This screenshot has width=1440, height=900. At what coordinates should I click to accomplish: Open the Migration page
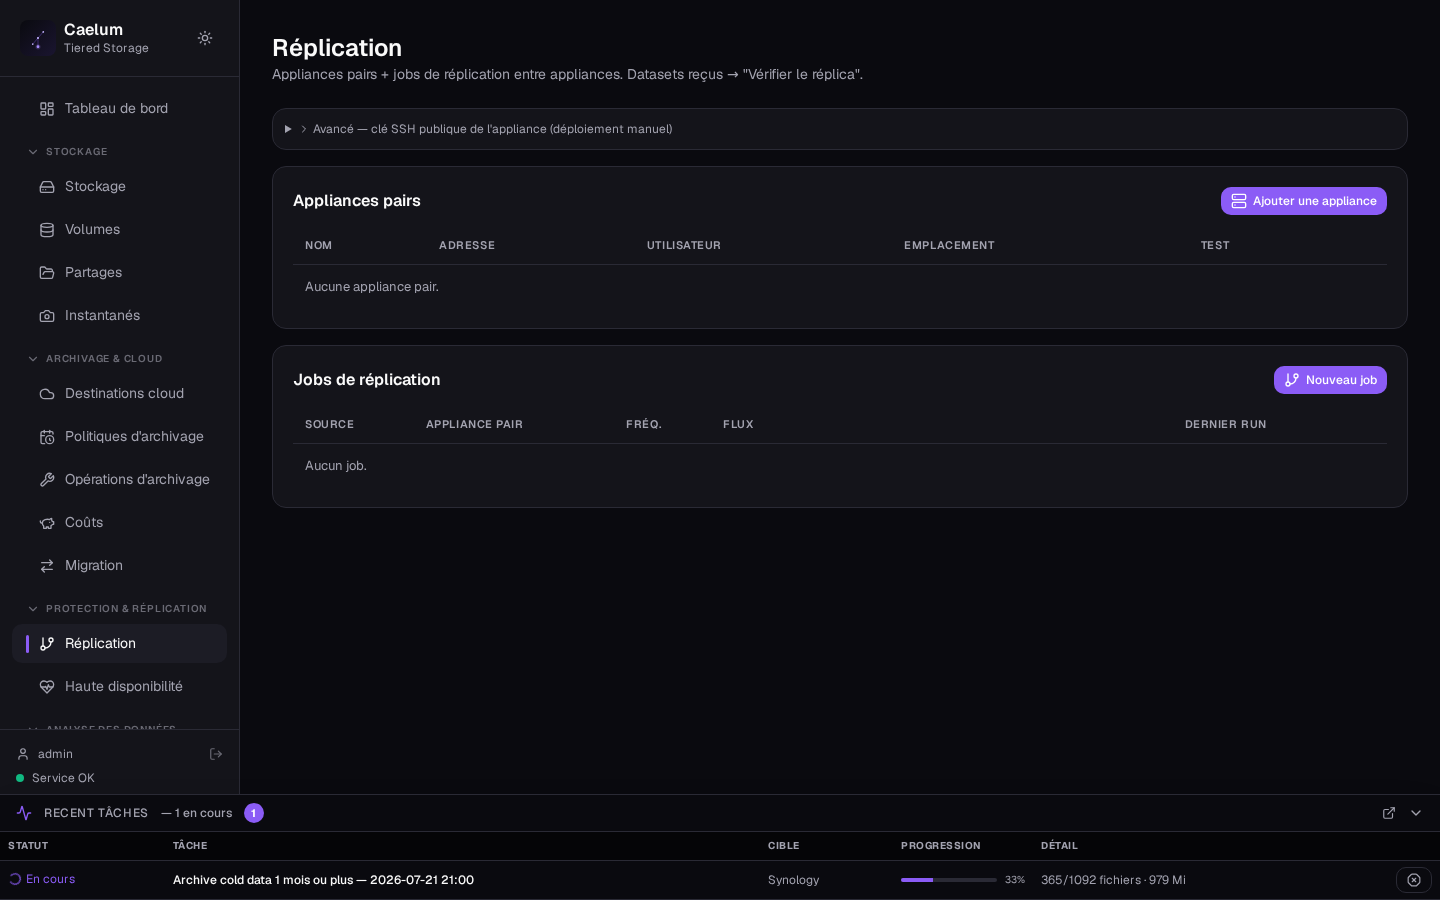119,566
